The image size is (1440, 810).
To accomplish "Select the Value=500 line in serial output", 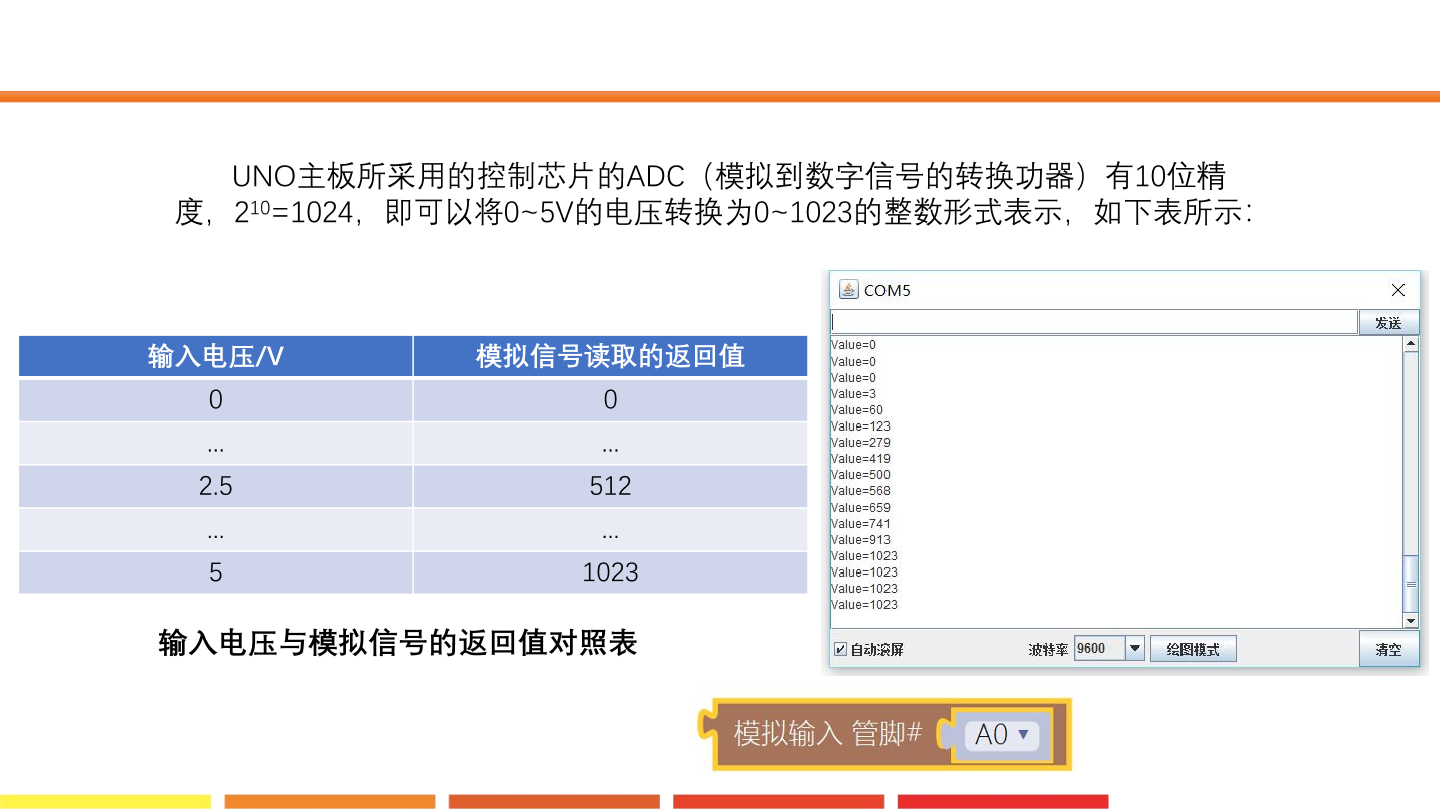I will click(x=860, y=474).
